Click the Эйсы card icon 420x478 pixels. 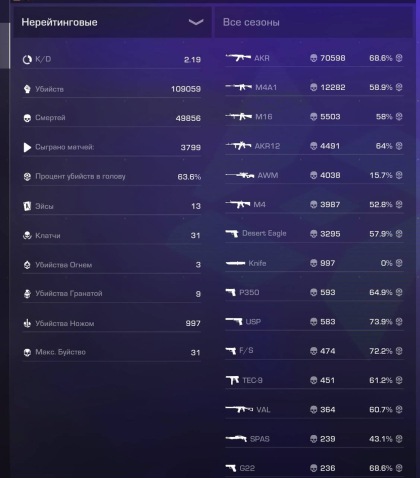tap(27, 206)
